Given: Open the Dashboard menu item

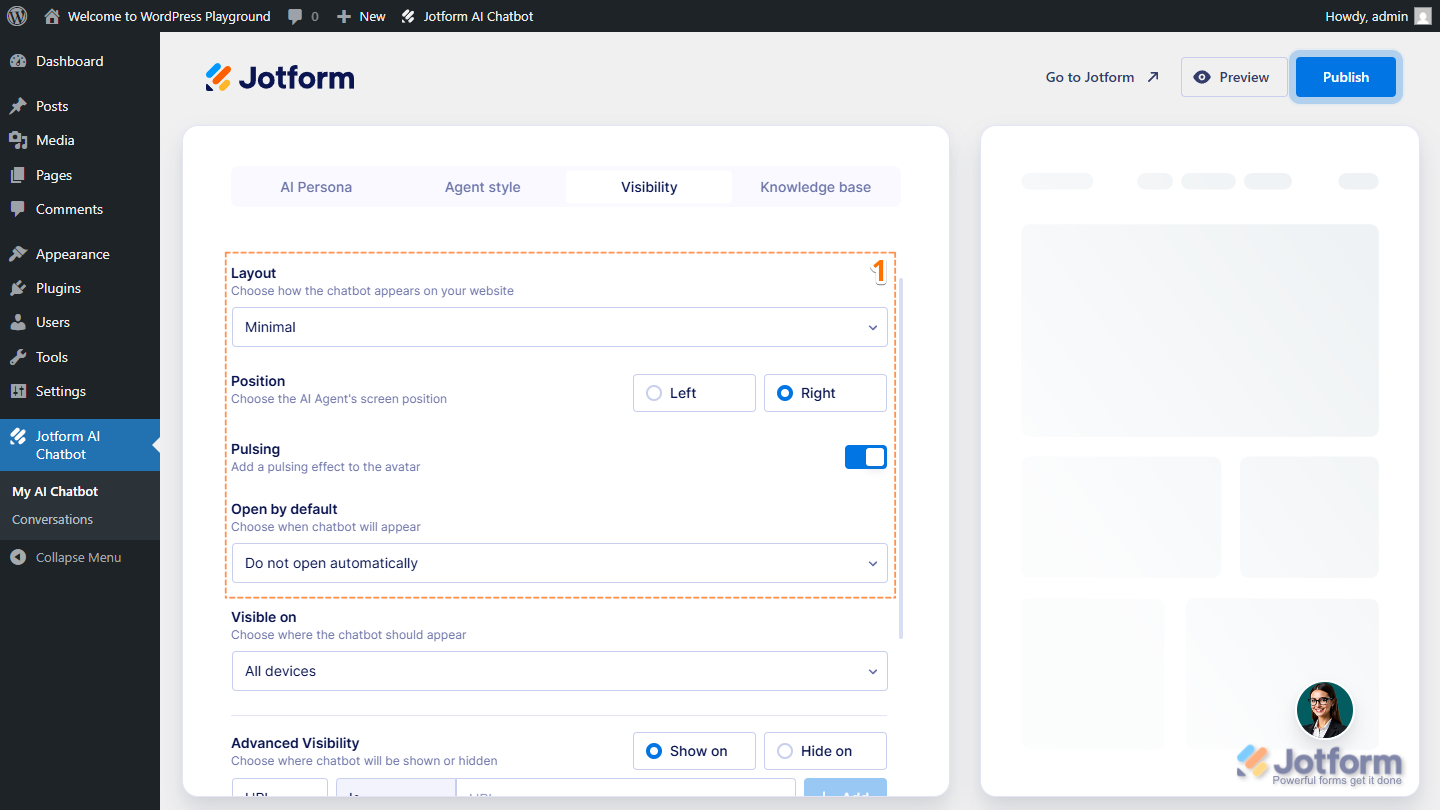Looking at the screenshot, I should [x=80, y=61].
